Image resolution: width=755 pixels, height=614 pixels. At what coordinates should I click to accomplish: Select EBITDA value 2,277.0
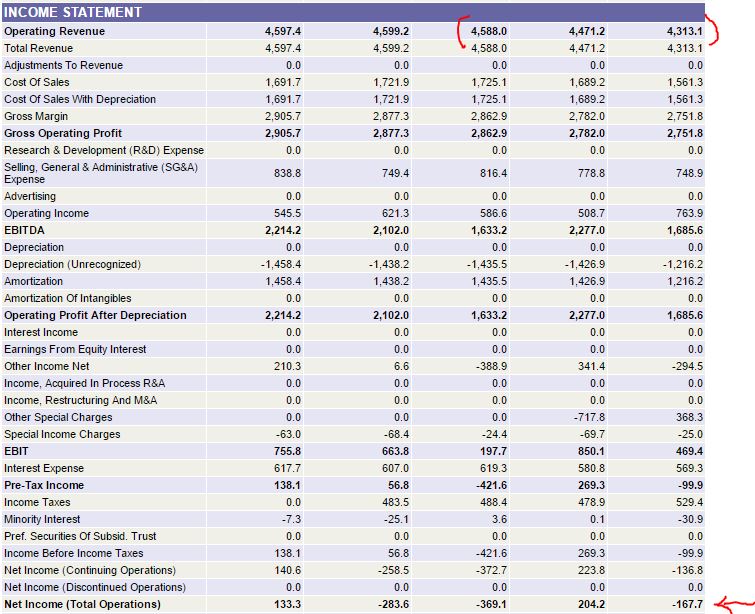click(586, 230)
